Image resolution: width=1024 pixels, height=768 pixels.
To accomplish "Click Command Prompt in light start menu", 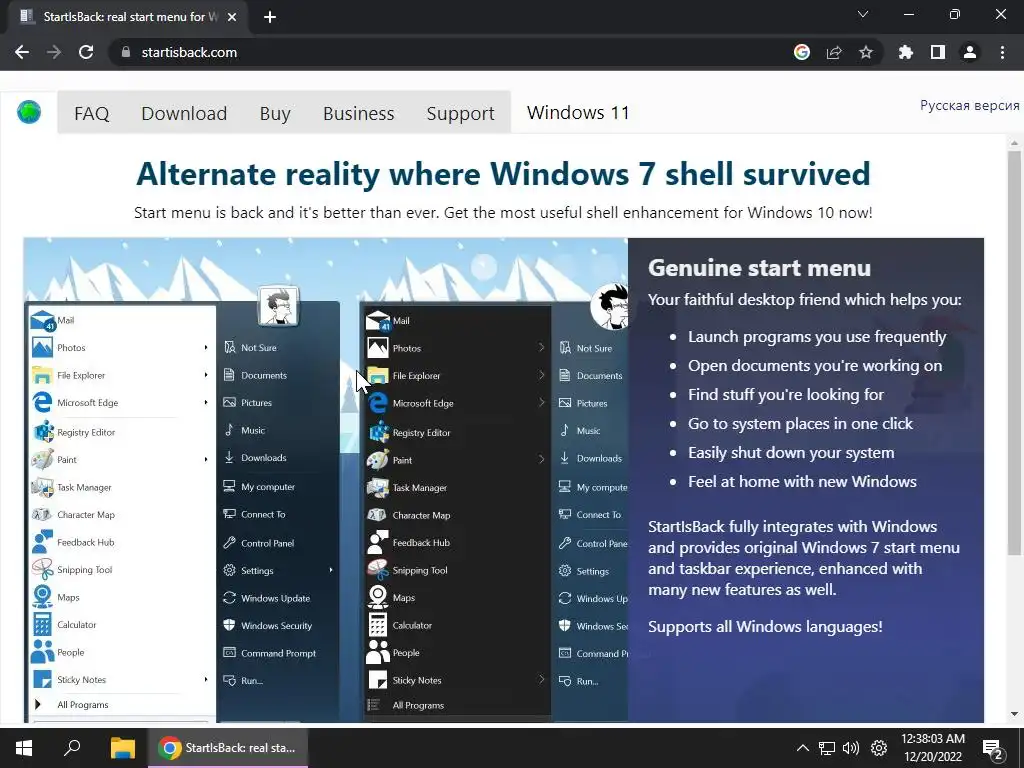I will (269, 653).
